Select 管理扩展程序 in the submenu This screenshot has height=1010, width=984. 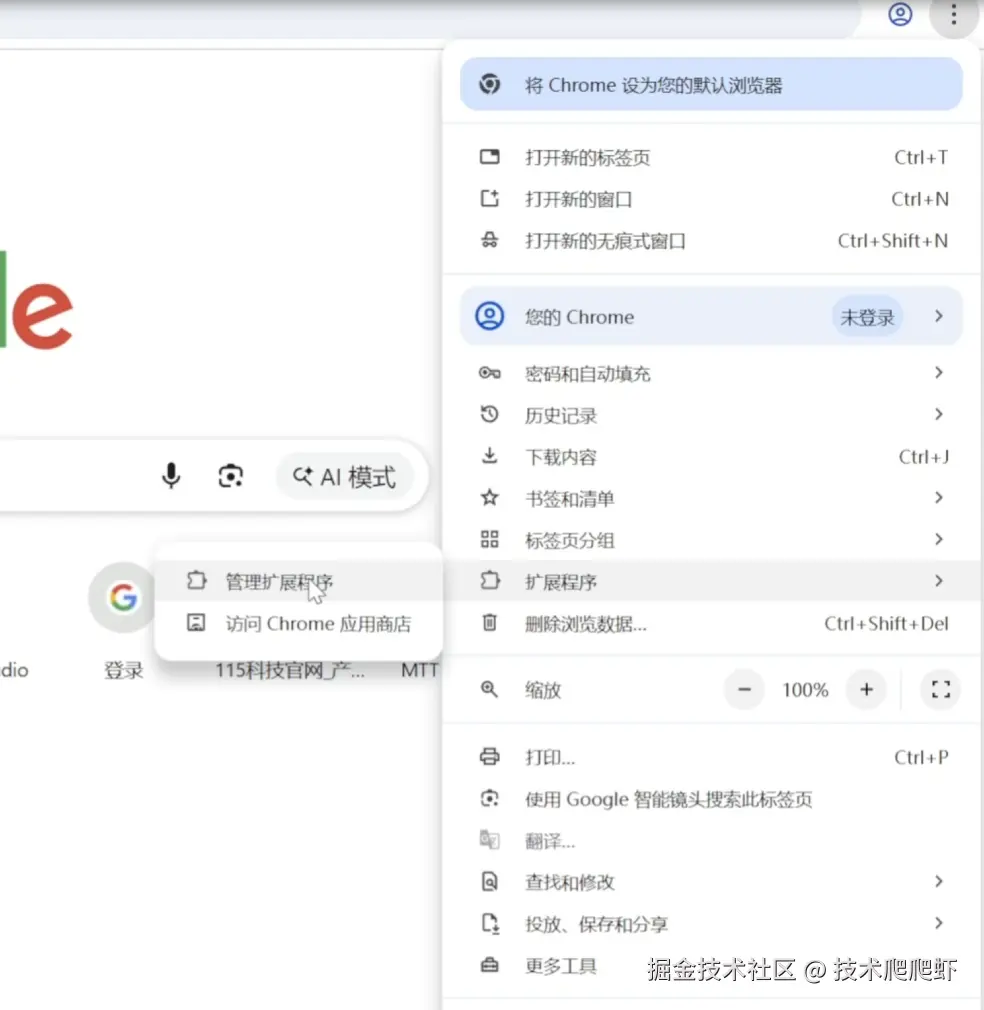tap(298, 582)
